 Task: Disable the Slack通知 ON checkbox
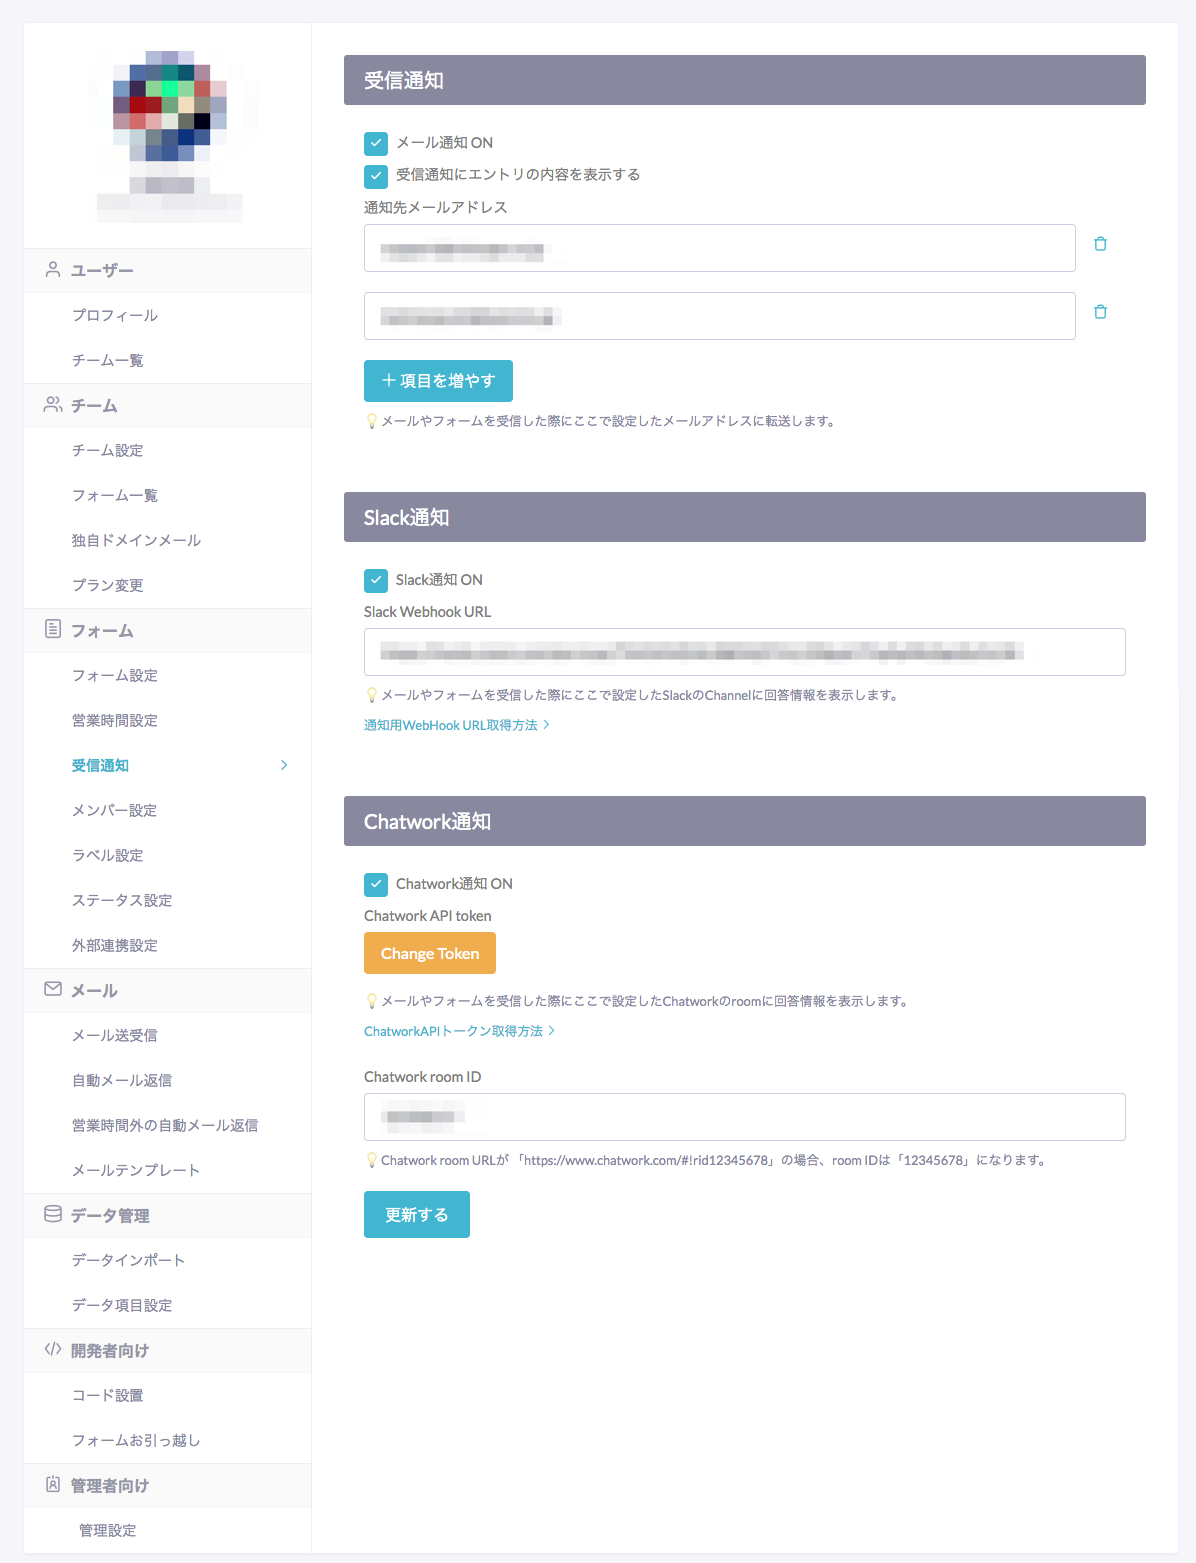click(x=376, y=580)
